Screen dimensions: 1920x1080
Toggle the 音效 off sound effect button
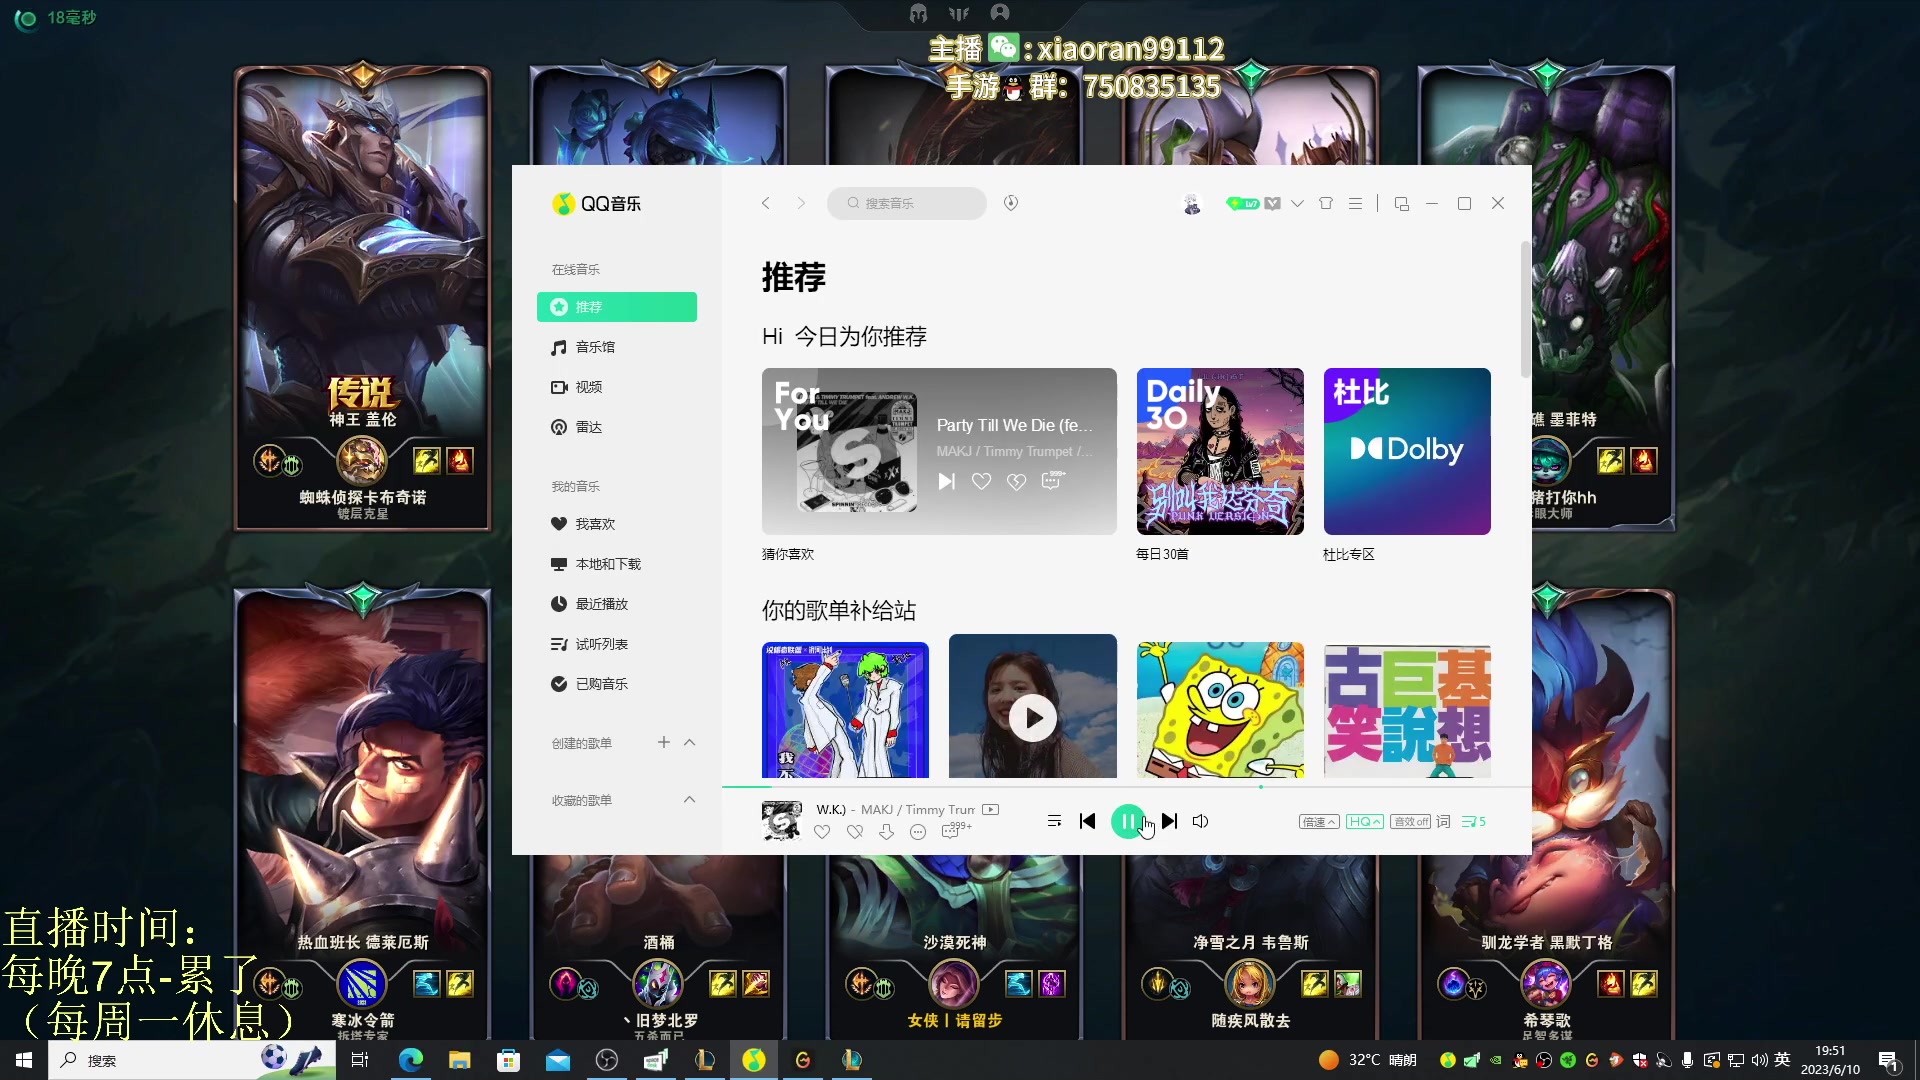(x=1410, y=822)
